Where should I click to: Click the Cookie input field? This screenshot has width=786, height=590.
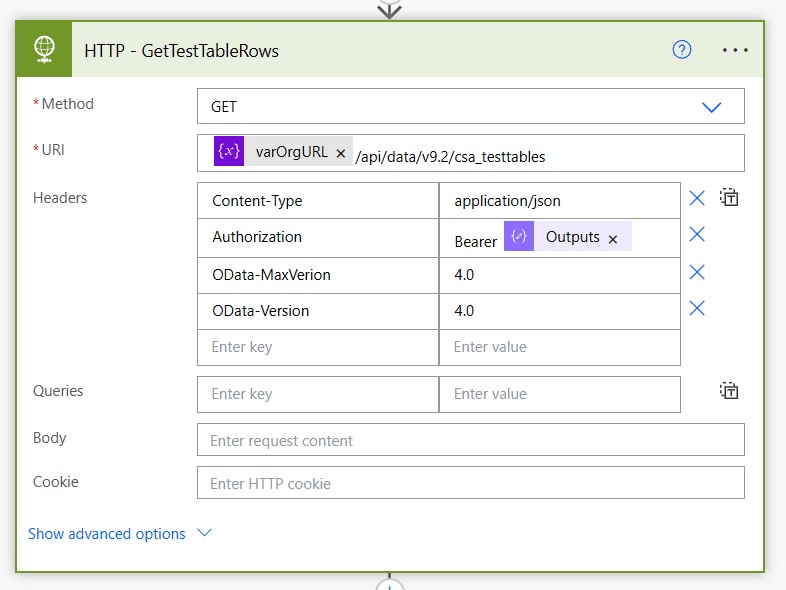click(x=470, y=483)
